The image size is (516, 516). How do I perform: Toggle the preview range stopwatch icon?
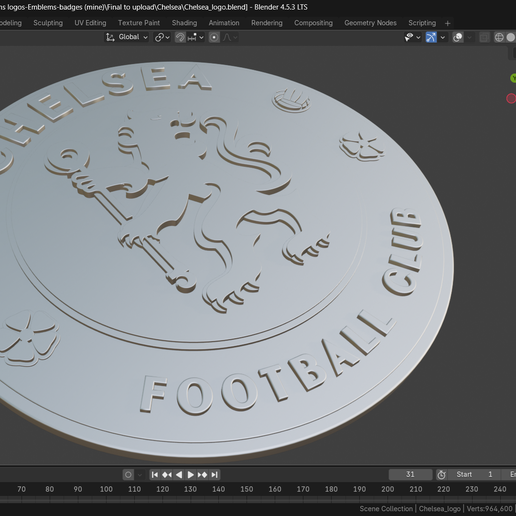[441, 474]
